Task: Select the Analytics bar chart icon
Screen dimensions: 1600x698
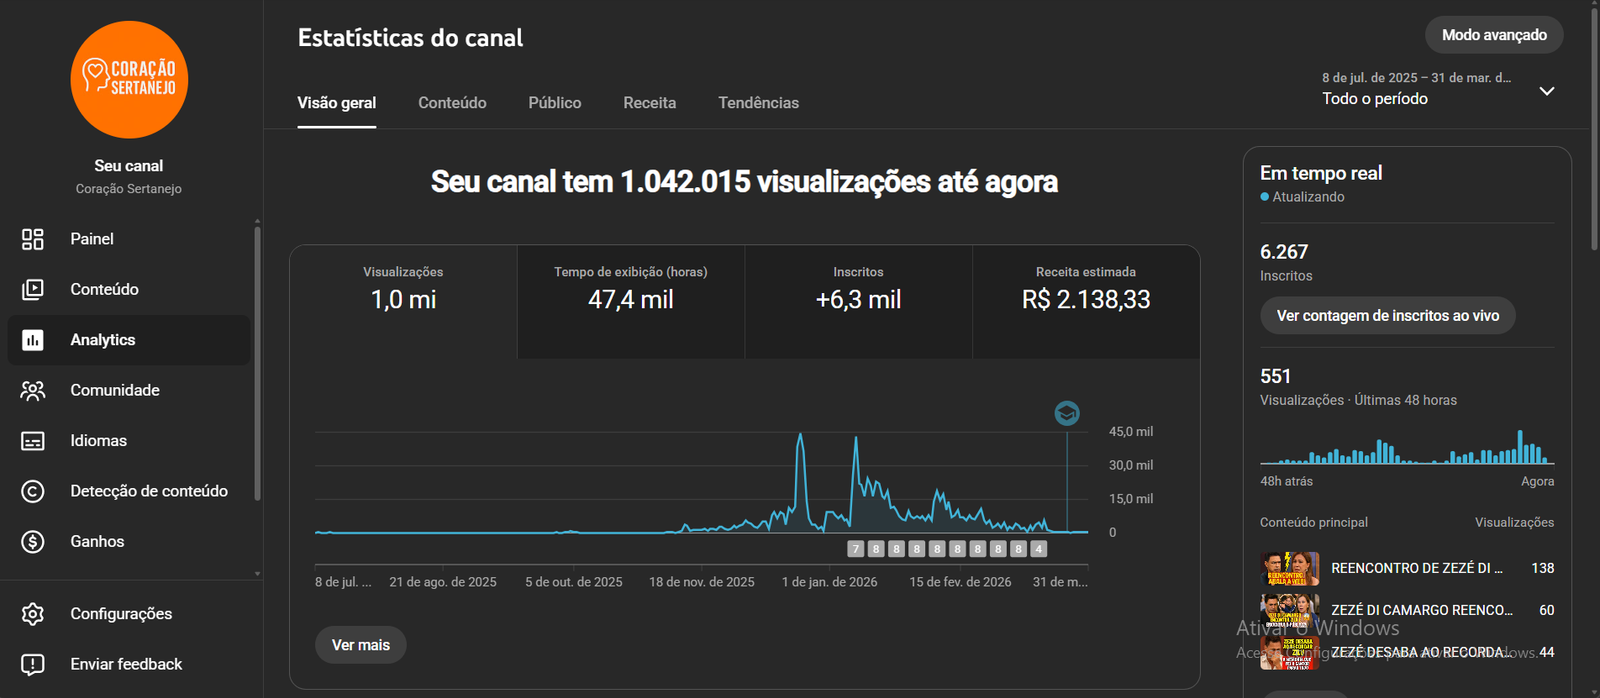Action: 33,340
